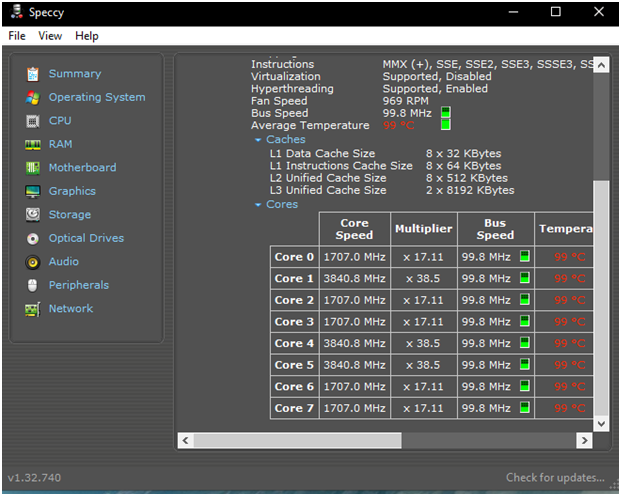Click the Speccy app icon in title bar

17,12
